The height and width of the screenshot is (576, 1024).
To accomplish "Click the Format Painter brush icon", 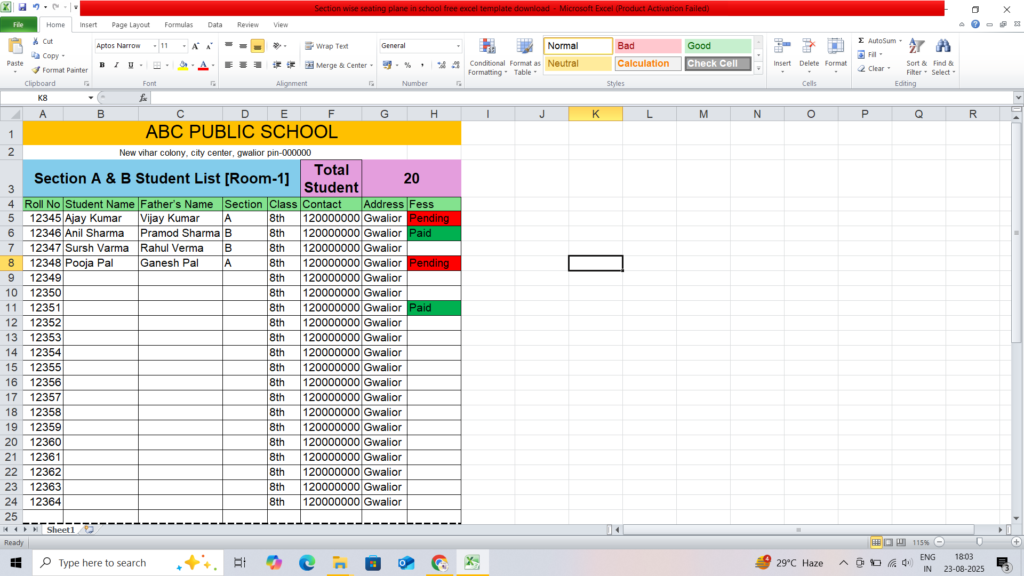I will [36, 70].
